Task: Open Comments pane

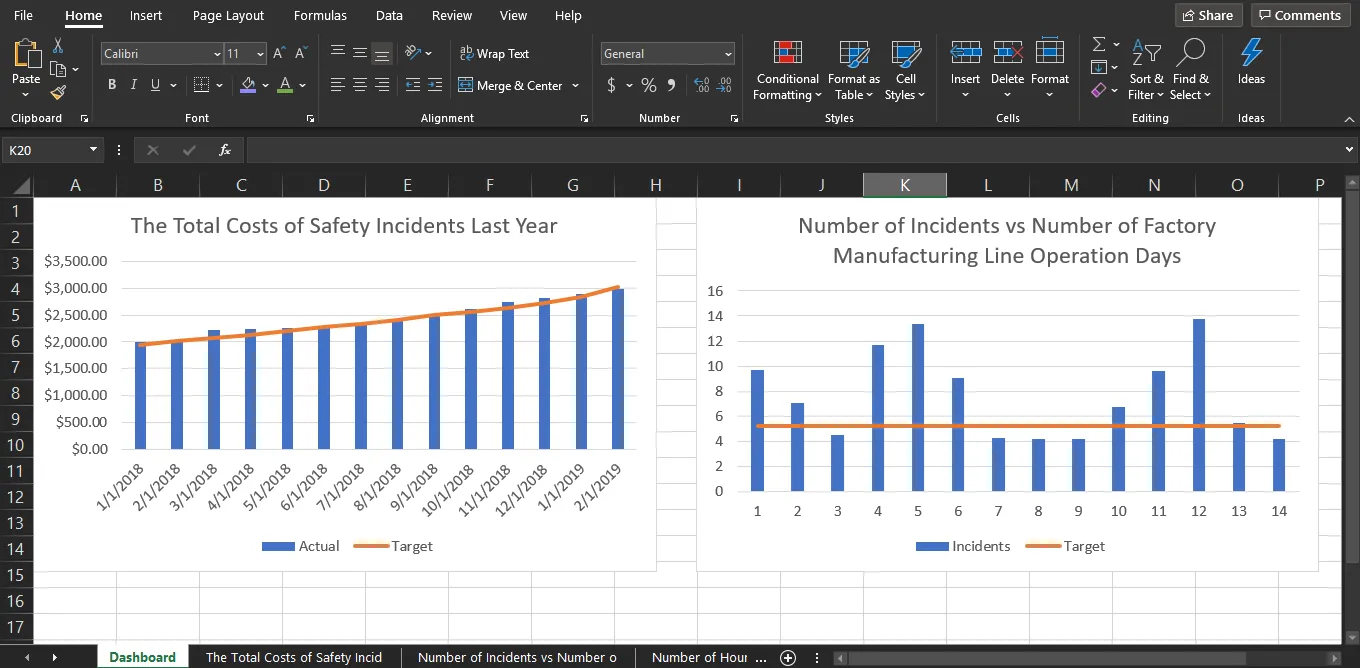Action: [1300, 15]
